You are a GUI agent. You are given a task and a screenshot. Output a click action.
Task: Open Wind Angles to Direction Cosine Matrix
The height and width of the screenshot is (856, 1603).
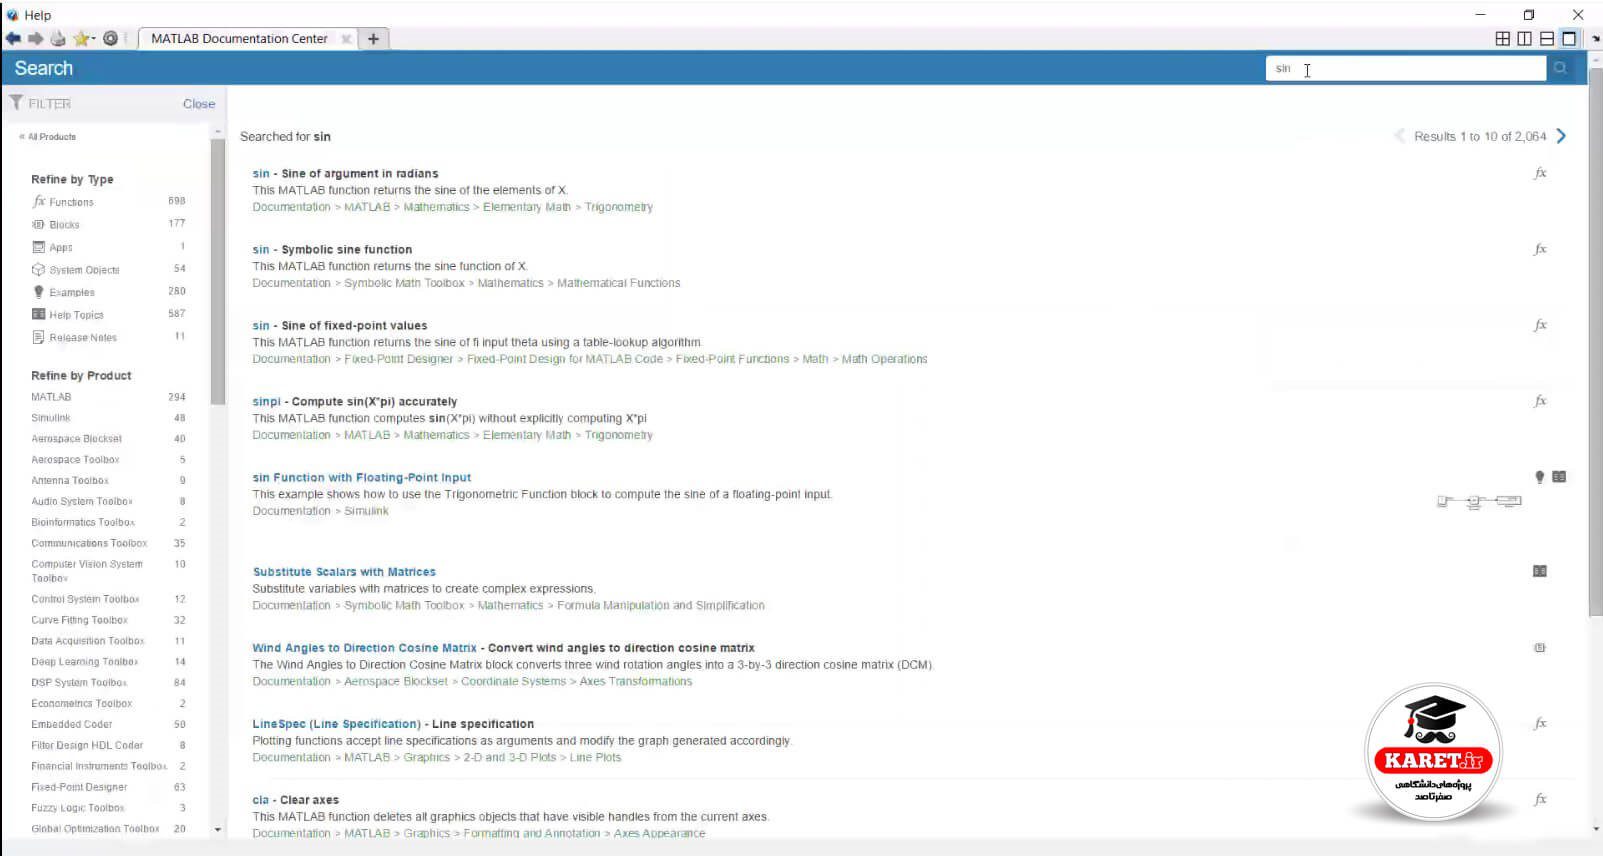point(504,648)
